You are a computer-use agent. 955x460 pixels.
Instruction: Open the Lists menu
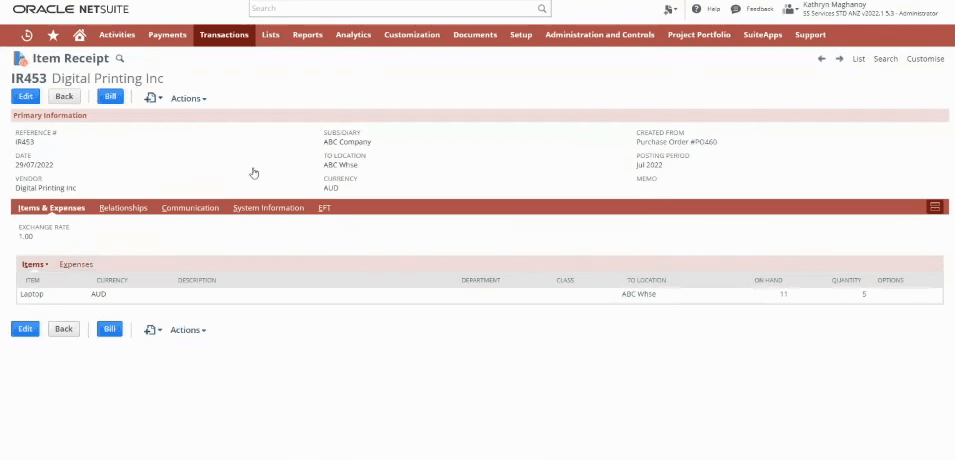270,35
